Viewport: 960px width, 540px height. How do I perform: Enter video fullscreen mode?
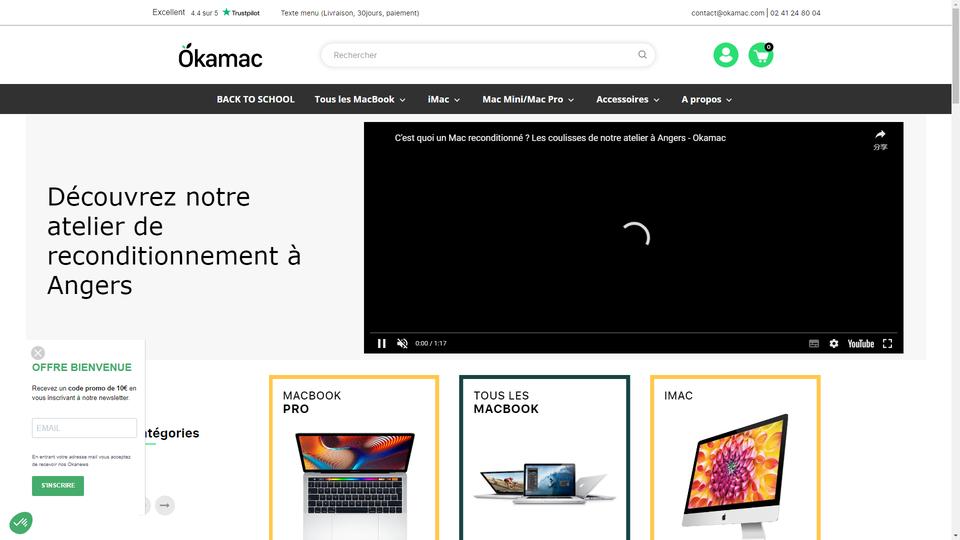(x=887, y=343)
